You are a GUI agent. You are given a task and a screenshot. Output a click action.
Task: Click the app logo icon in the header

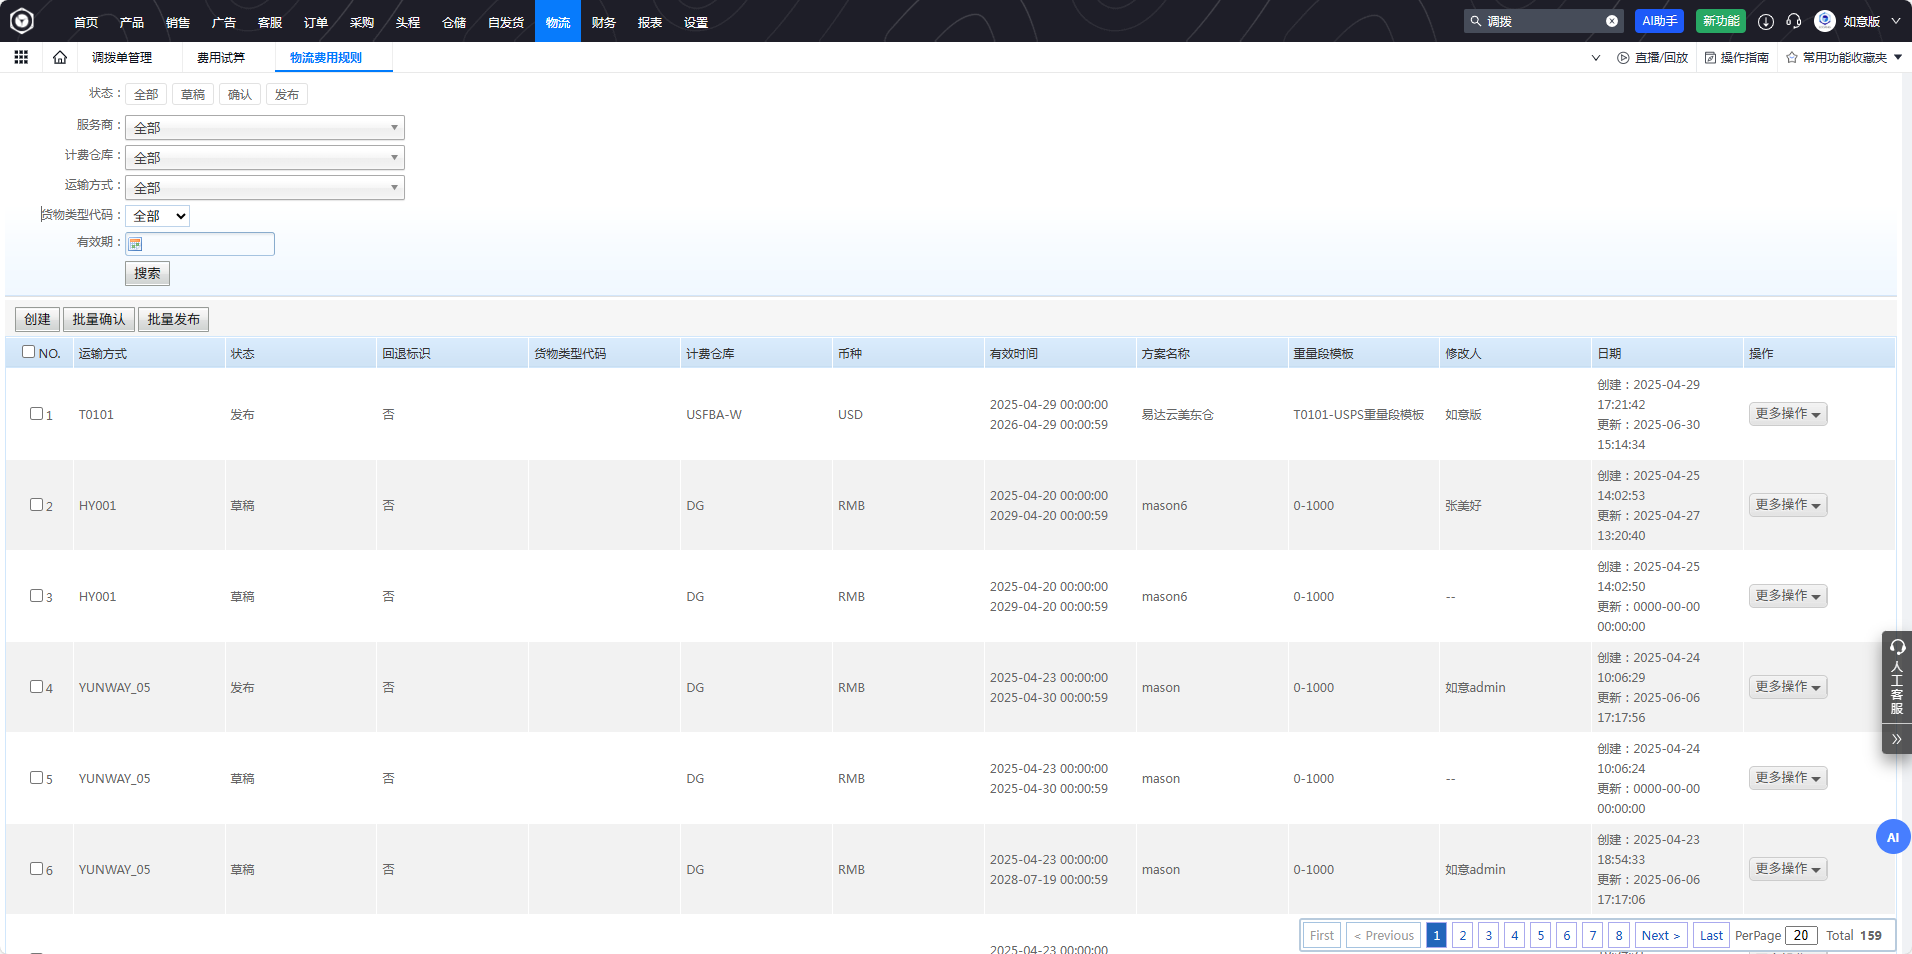22,21
